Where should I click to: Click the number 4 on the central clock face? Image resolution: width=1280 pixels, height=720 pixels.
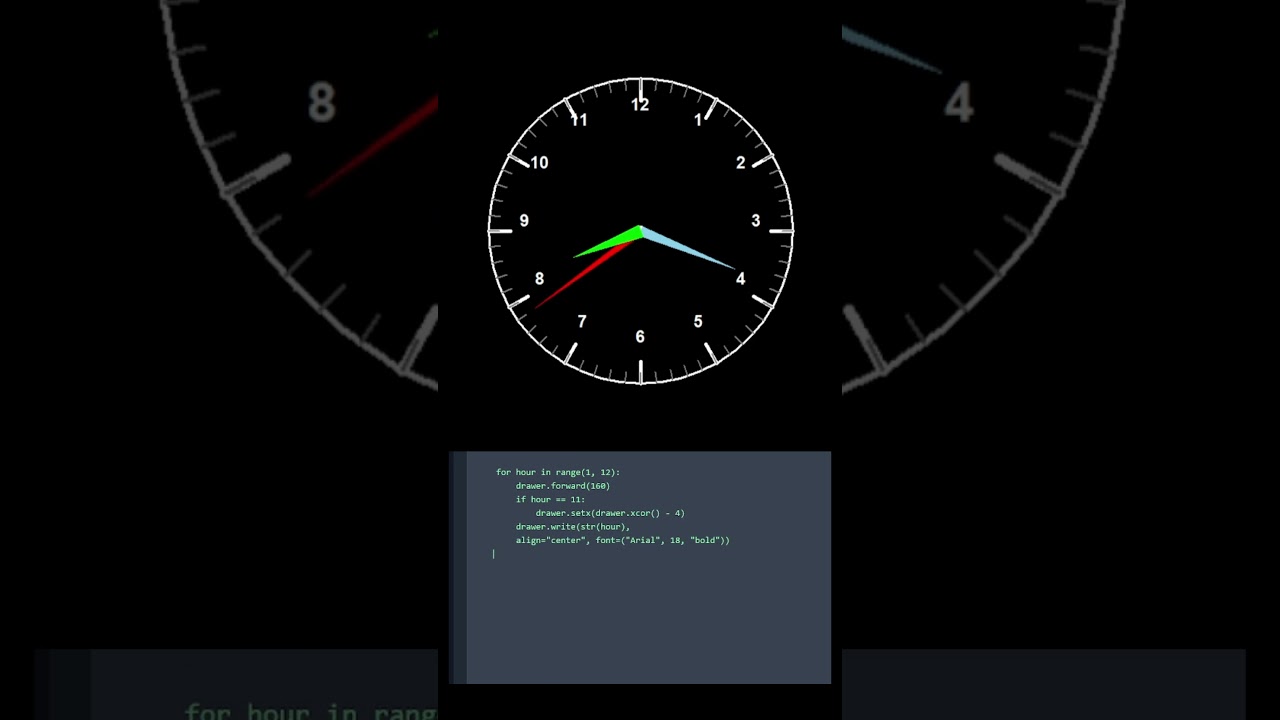point(740,279)
